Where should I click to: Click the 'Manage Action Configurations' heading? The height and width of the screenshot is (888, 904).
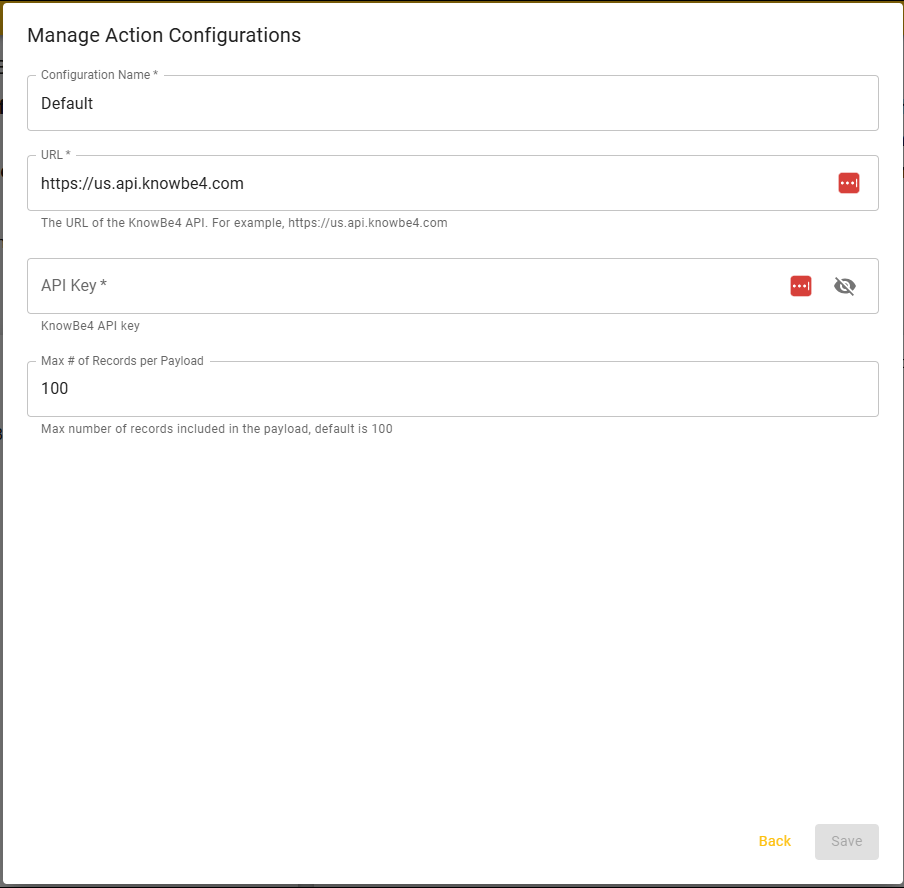point(164,35)
